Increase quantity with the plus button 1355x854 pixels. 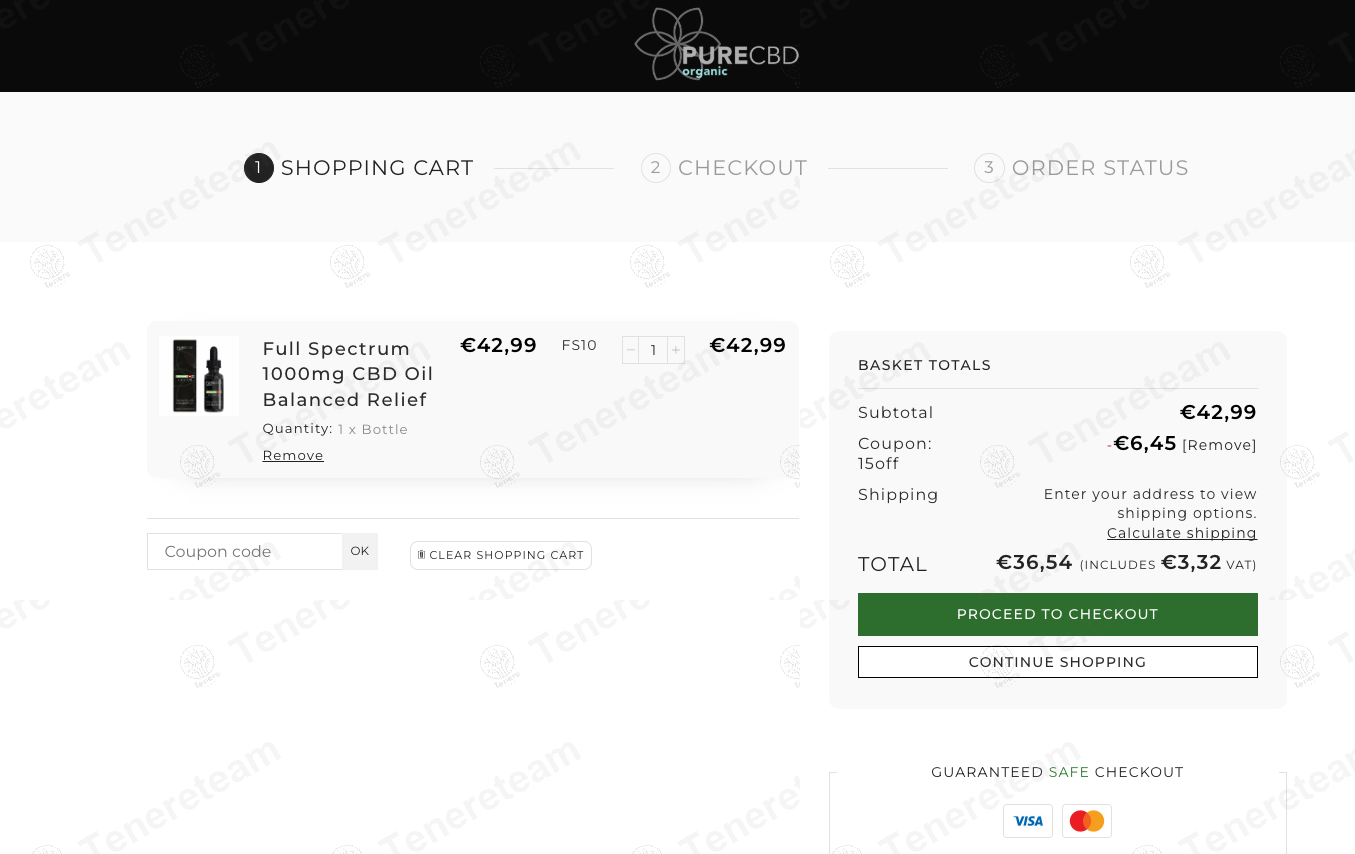pos(676,350)
